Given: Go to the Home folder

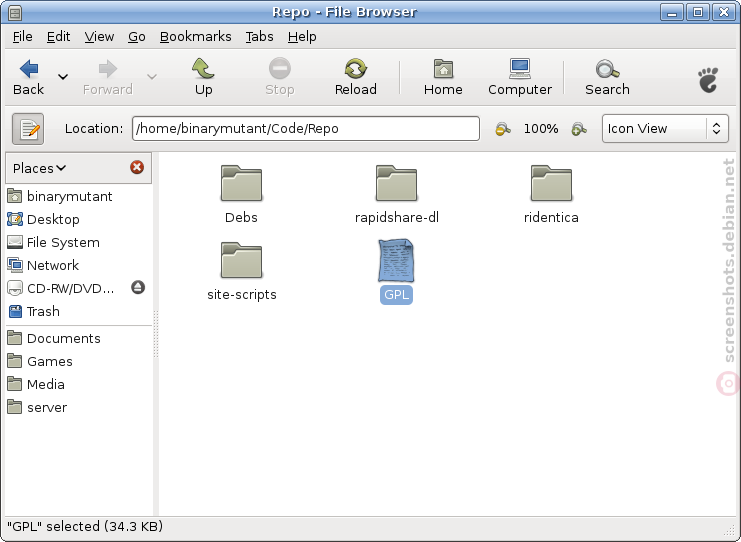Looking at the screenshot, I should pos(443,77).
